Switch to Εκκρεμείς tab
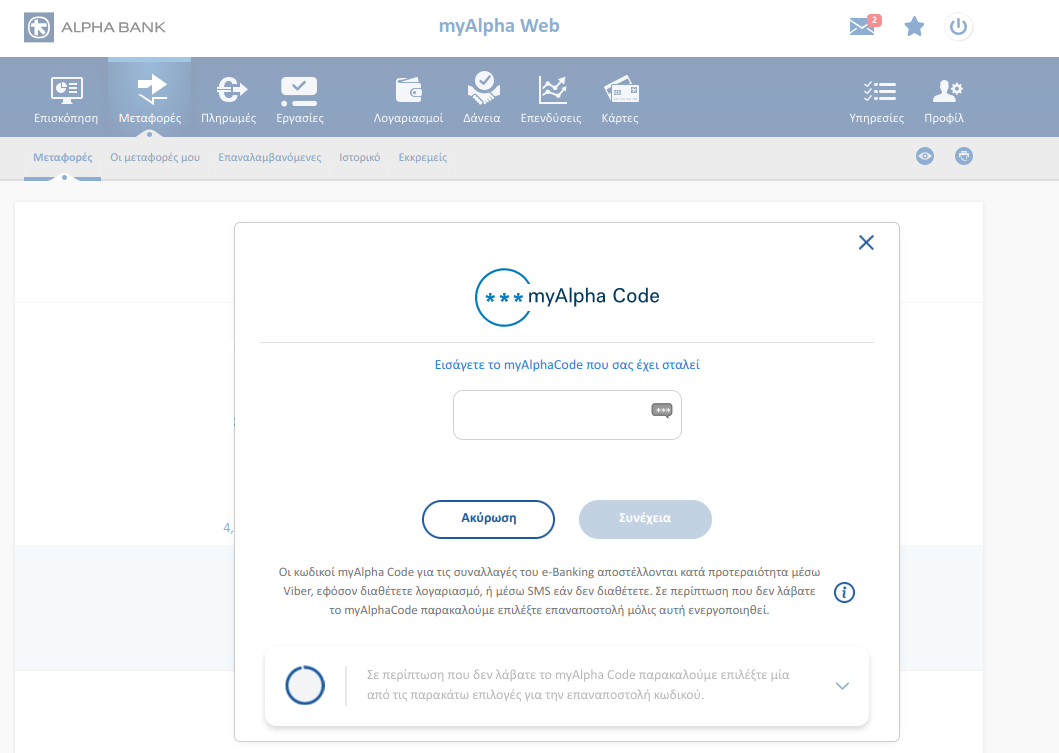 [x=423, y=157]
